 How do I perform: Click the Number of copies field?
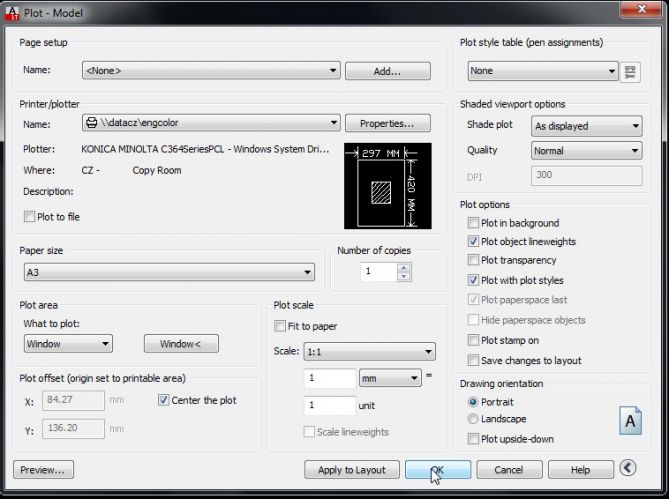[x=379, y=272]
